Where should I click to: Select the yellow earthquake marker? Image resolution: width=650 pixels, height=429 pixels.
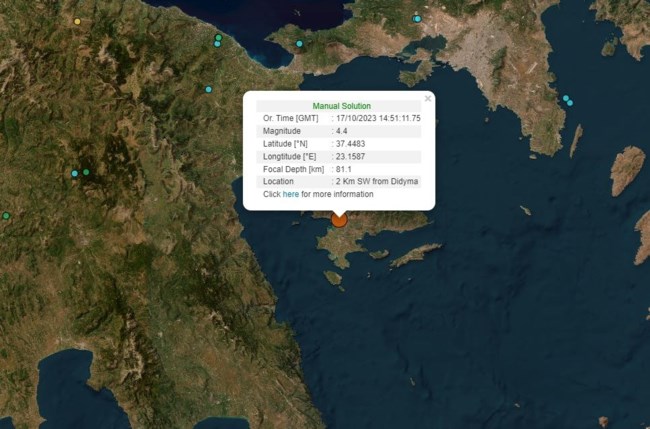pyautogui.click(x=77, y=22)
